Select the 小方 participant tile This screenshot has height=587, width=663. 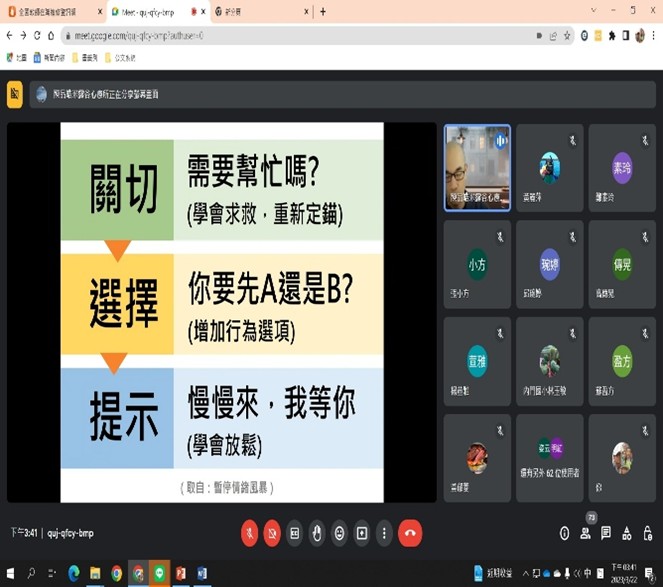coord(477,264)
